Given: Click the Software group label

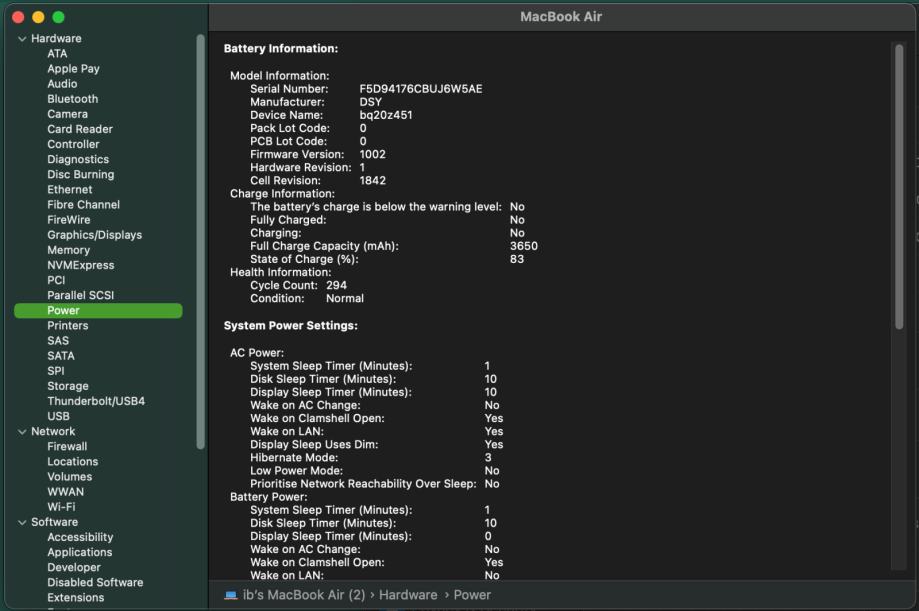Looking at the screenshot, I should pyautogui.click(x=55, y=522).
